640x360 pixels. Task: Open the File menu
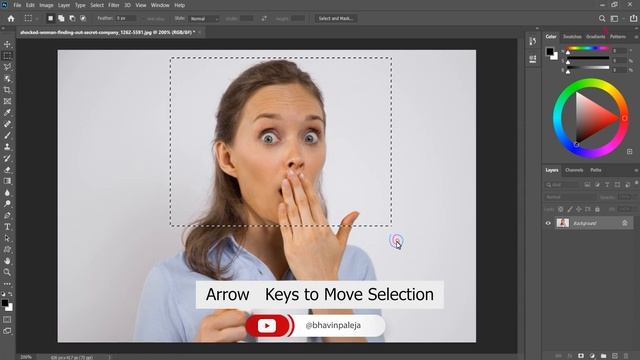point(17,5)
